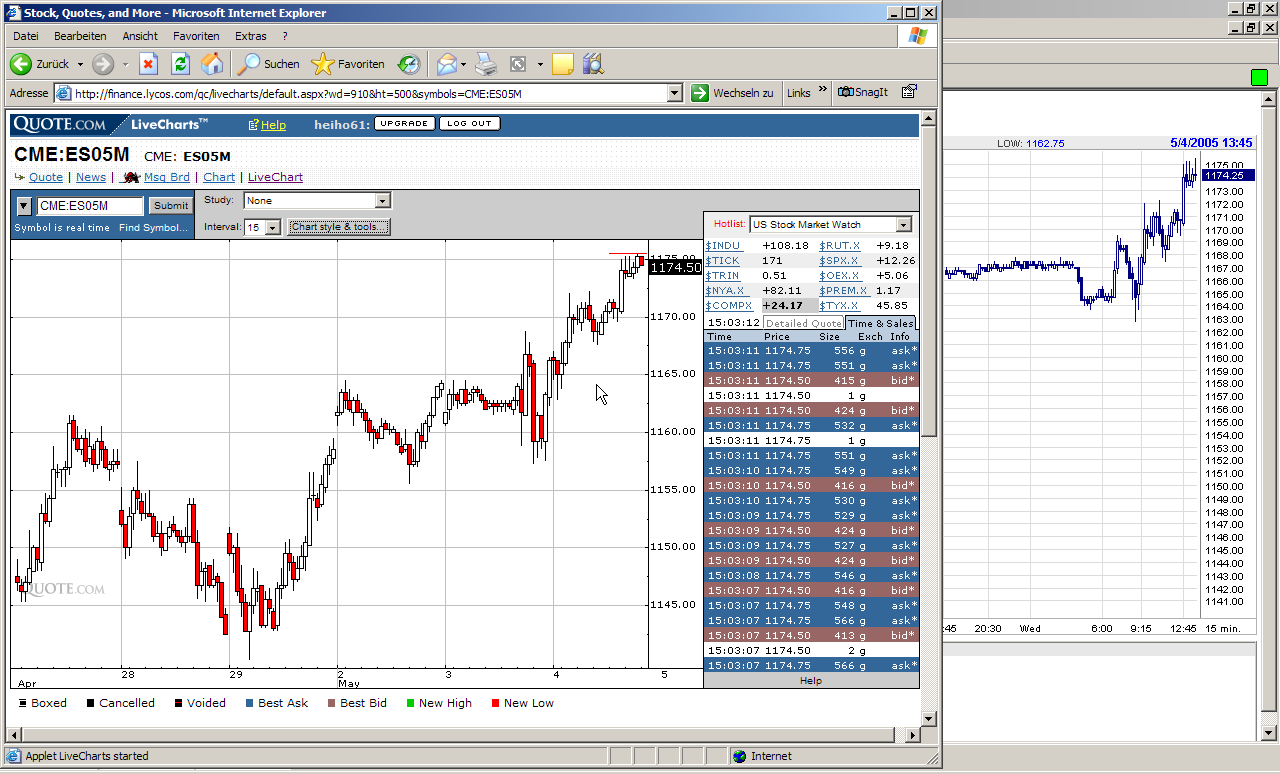
Task: Click the SnagIt camera toolbar icon
Action: 846,92
